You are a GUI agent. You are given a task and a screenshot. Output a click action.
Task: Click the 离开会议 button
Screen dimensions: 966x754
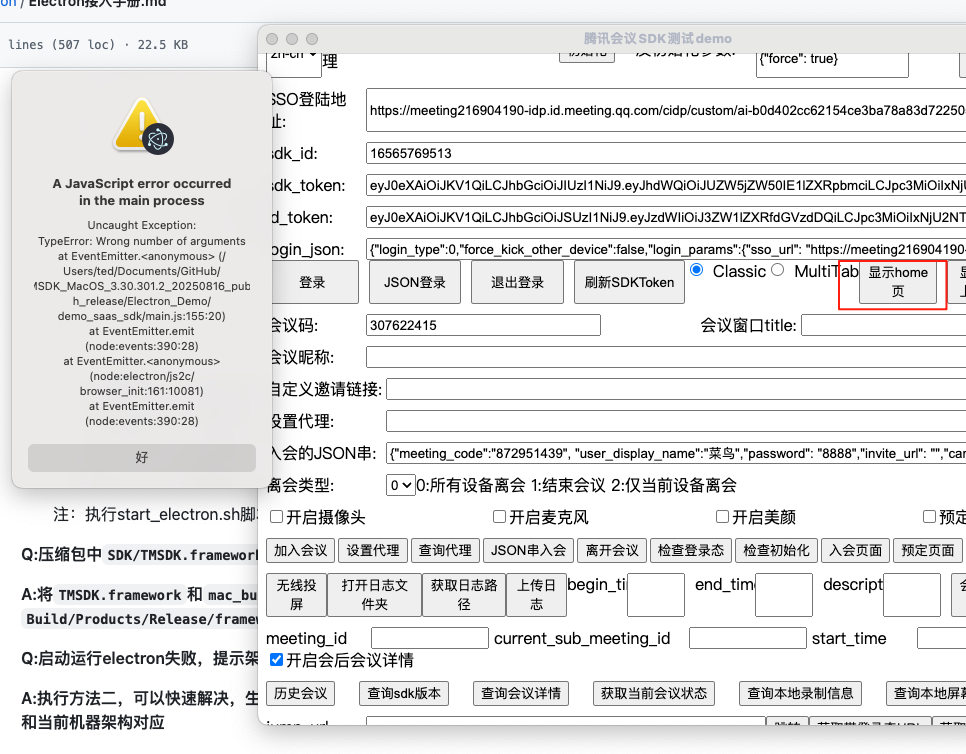[612, 550]
